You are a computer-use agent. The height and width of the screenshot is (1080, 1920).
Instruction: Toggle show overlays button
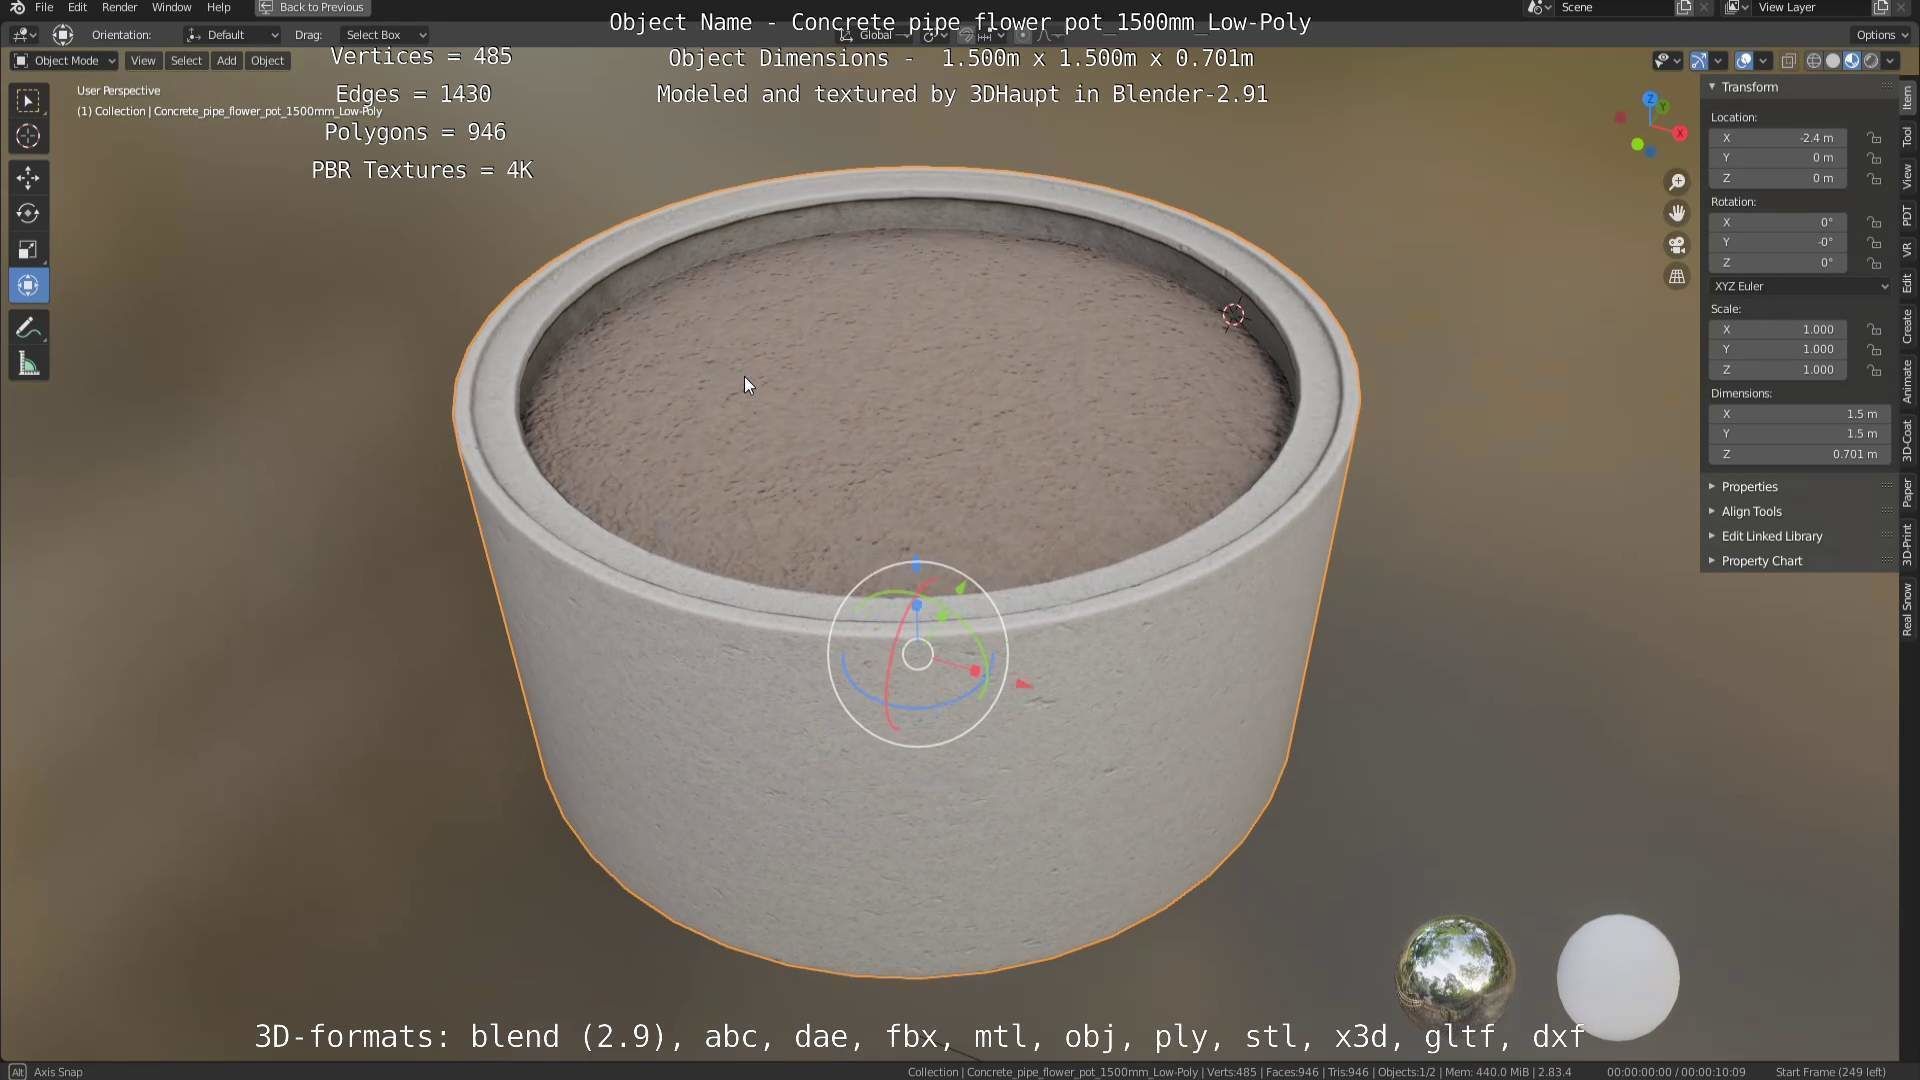[1743, 61]
